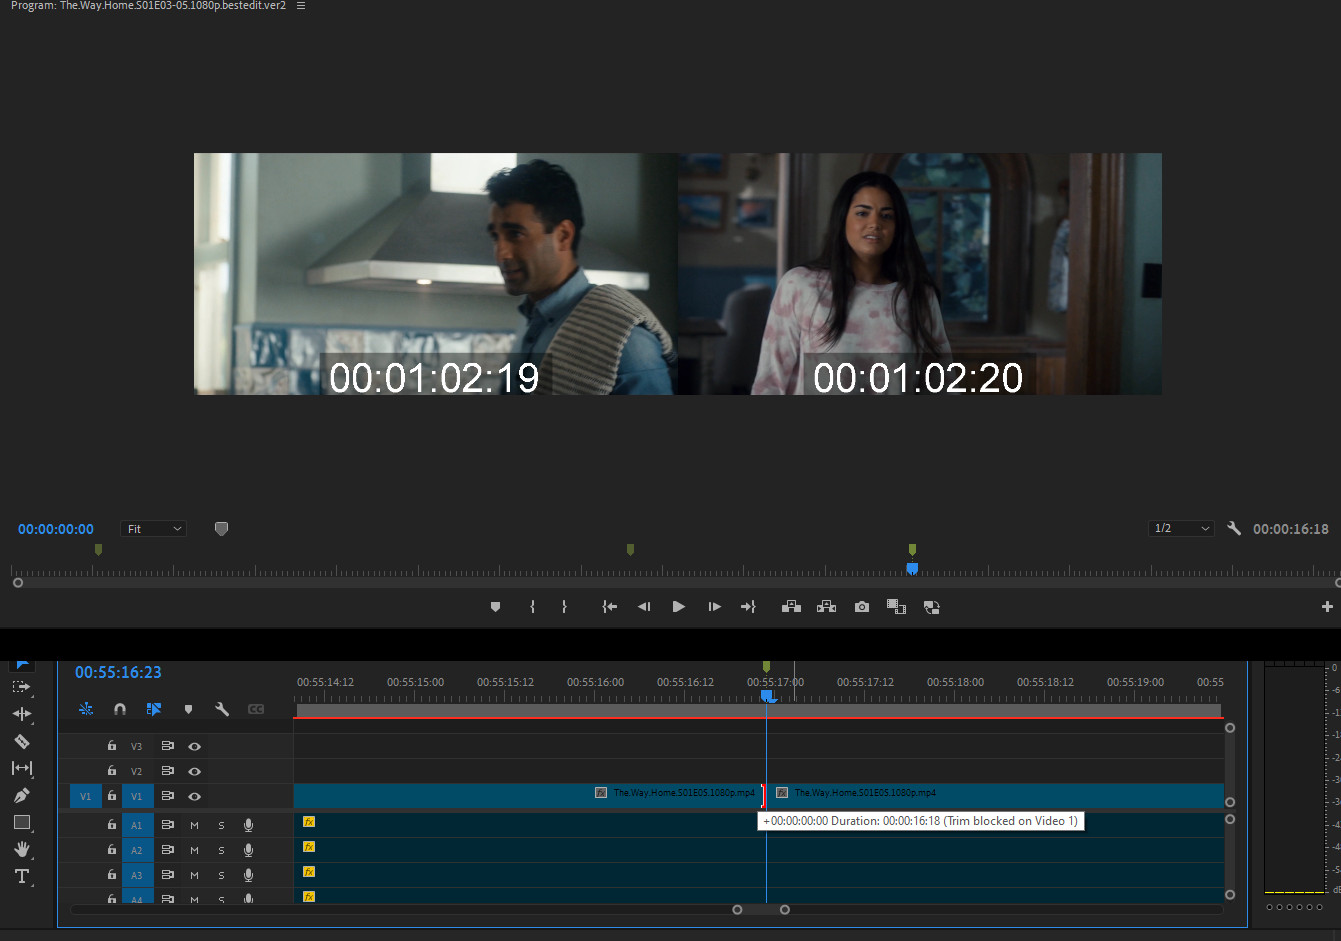
Task: Solo audio track A3
Action: tap(221, 875)
